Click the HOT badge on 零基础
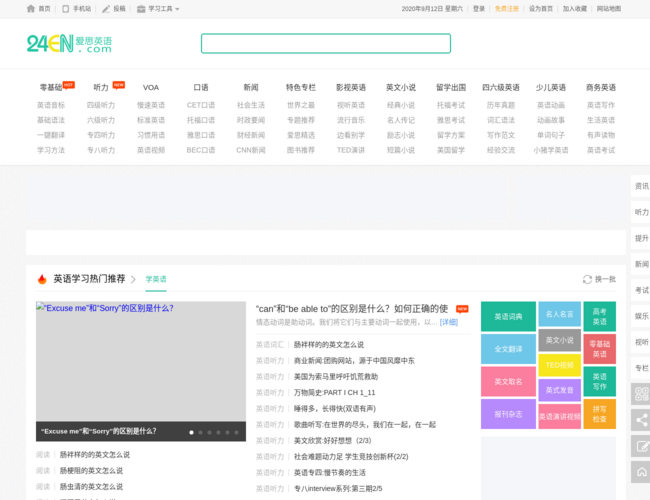Screen dimensions: 650x500 pos(68,85)
